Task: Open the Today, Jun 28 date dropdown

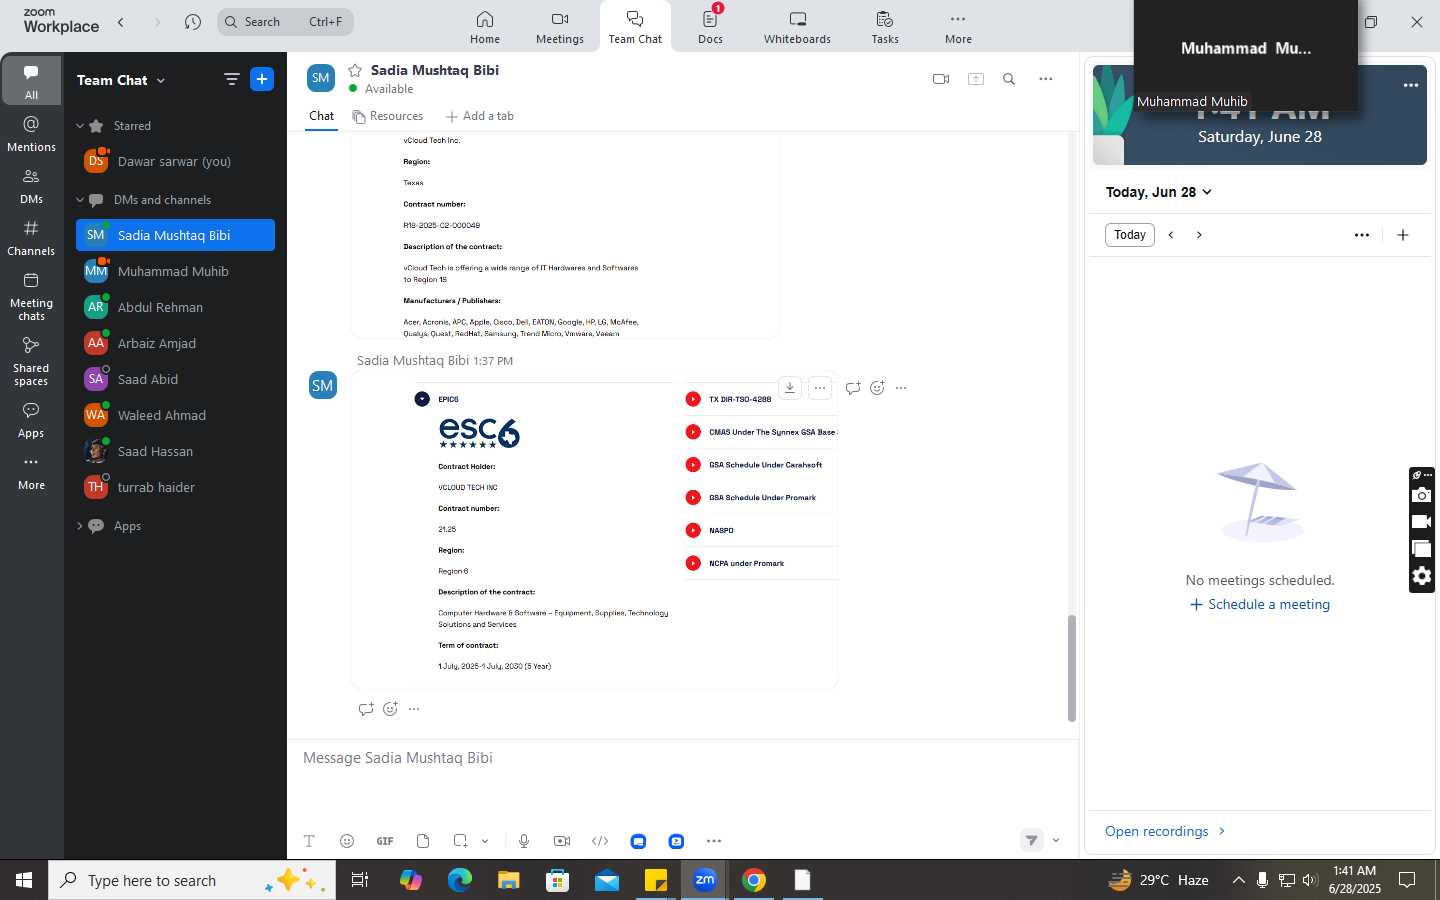Action: 1159,192
